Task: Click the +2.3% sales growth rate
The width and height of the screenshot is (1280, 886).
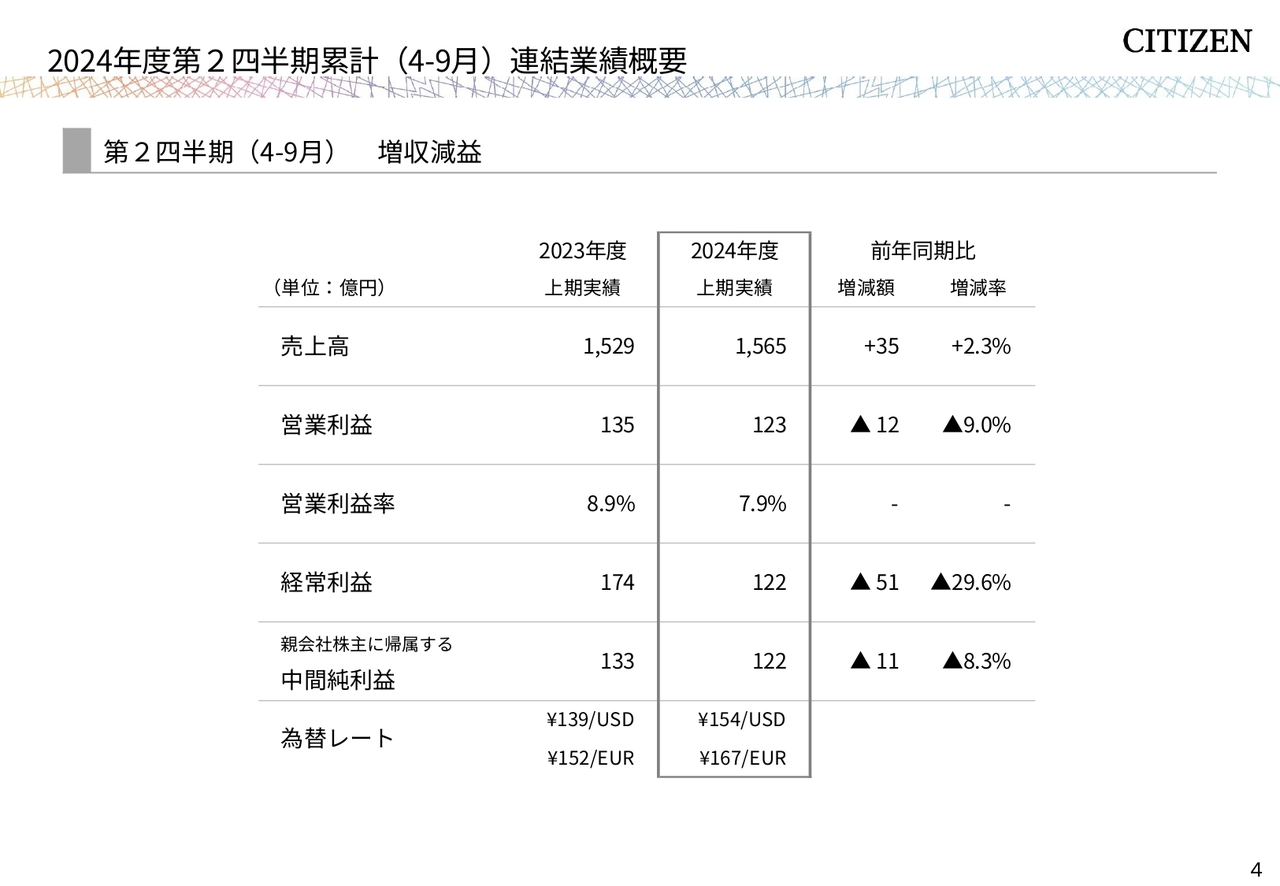Action: point(980,347)
